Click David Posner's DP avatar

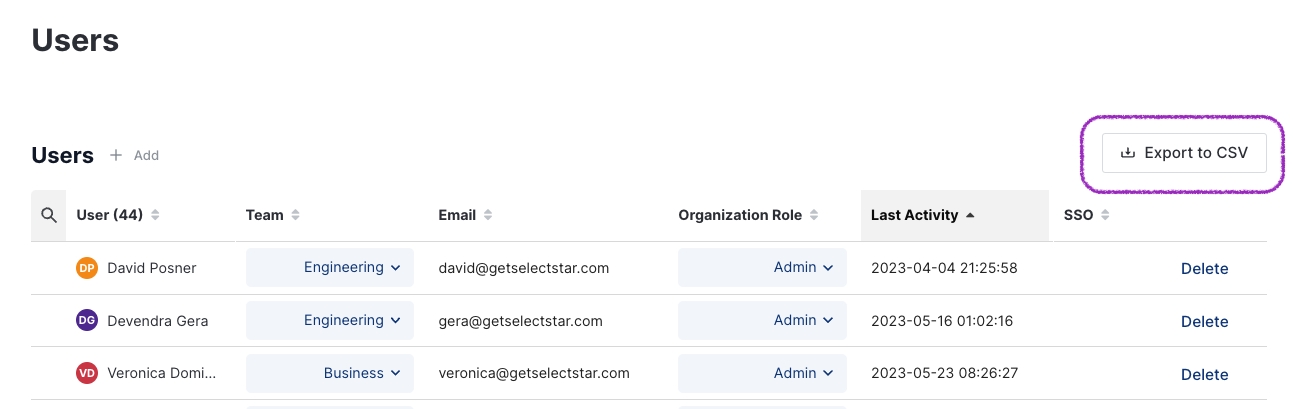coord(87,268)
